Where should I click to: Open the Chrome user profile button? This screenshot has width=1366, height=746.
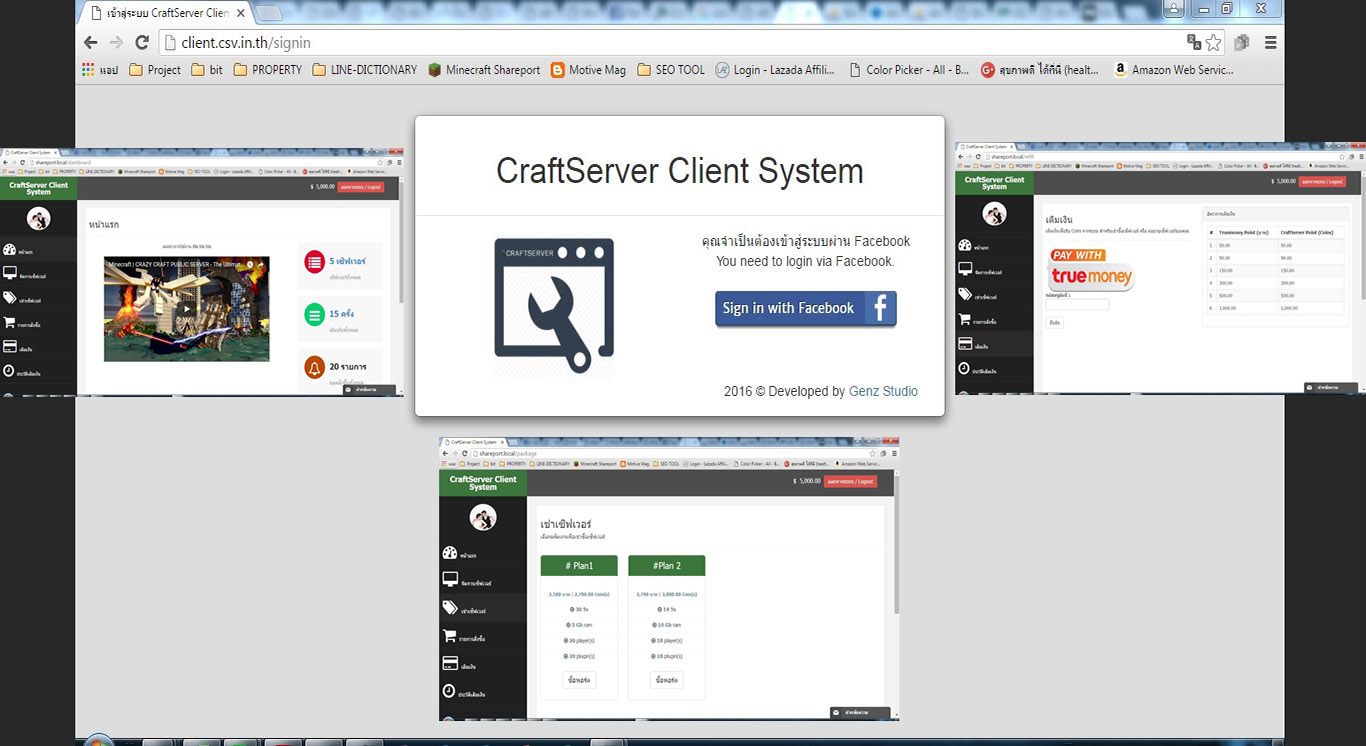(x=1173, y=9)
